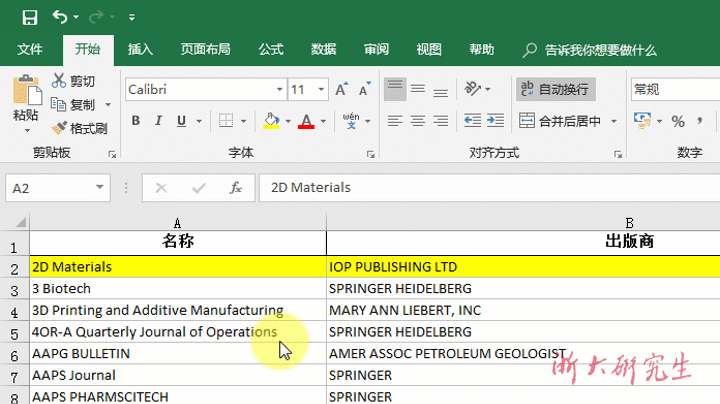Viewport: 720px width, 404px height.
Task: Activate the 格式刷 format painter
Action: pos(79,128)
